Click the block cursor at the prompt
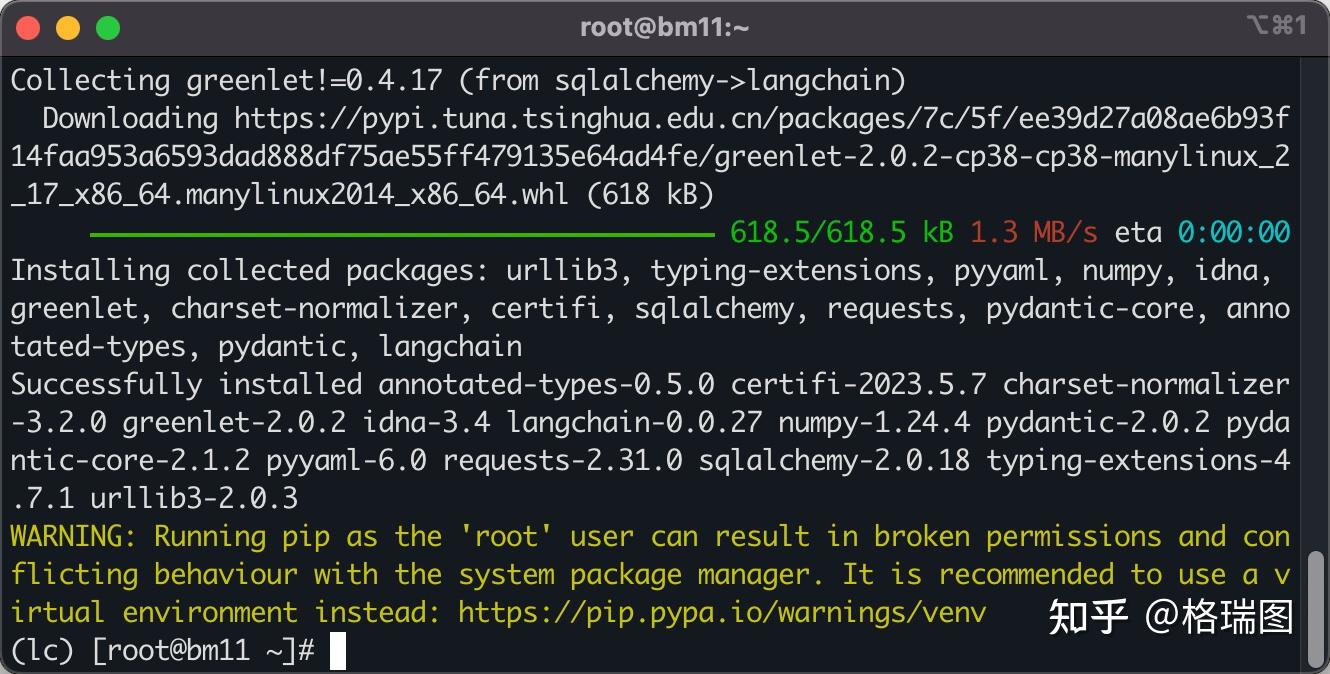This screenshot has width=1330, height=674. (x=338, y=651)
